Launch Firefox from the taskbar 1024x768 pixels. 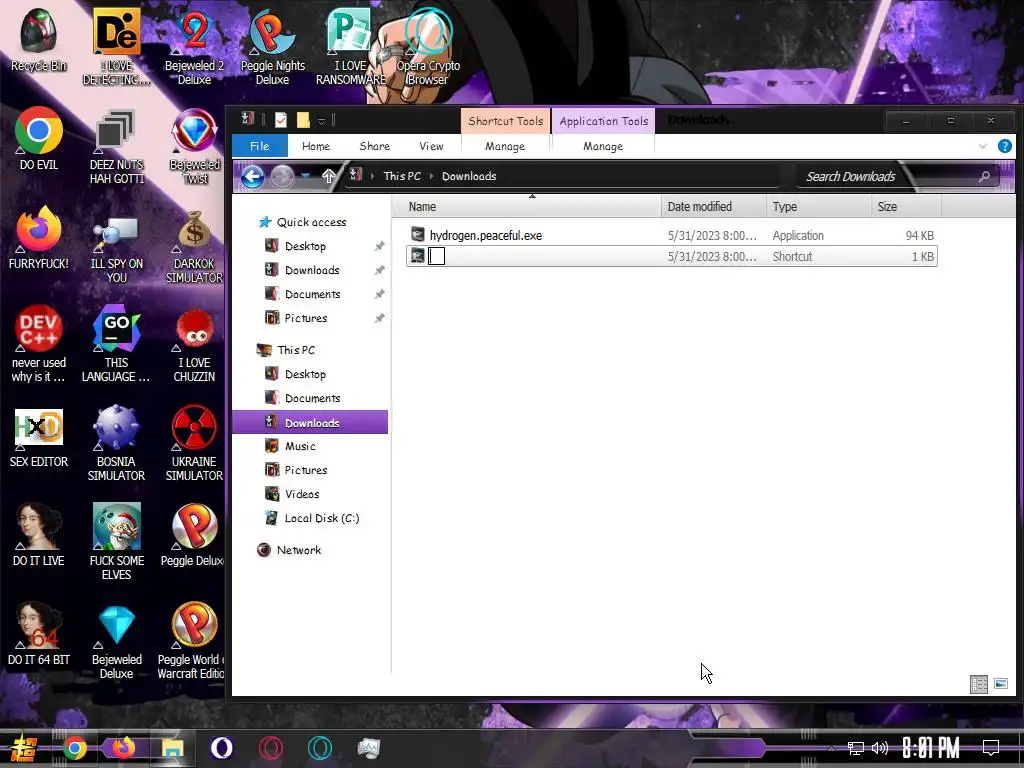[123, 748]
